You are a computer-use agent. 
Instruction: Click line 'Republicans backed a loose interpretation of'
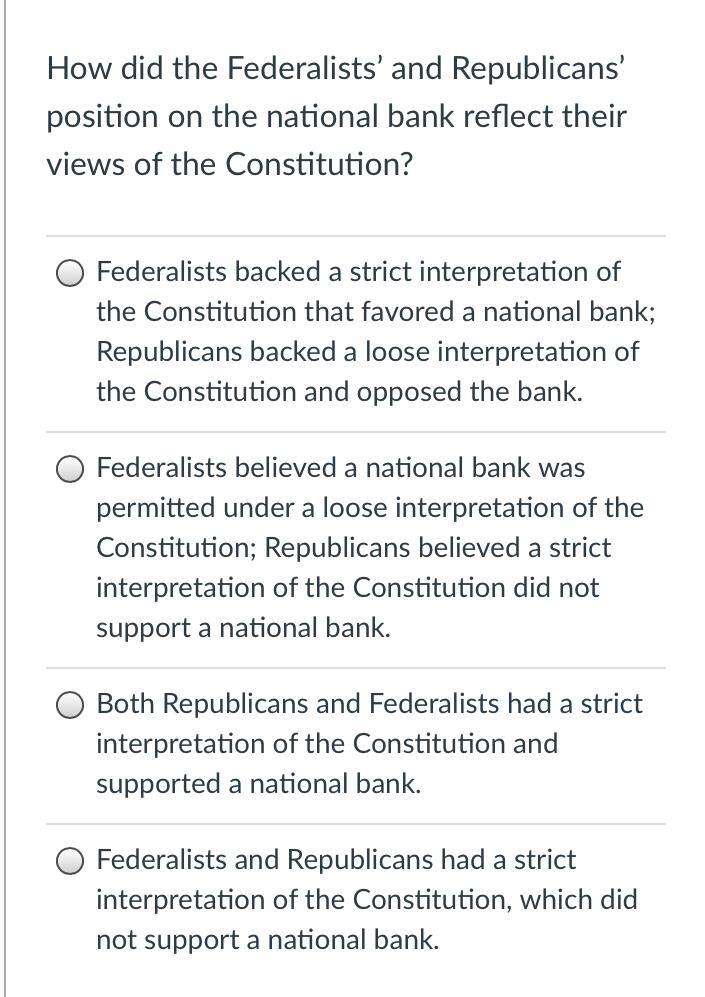[x=368, y=352]
